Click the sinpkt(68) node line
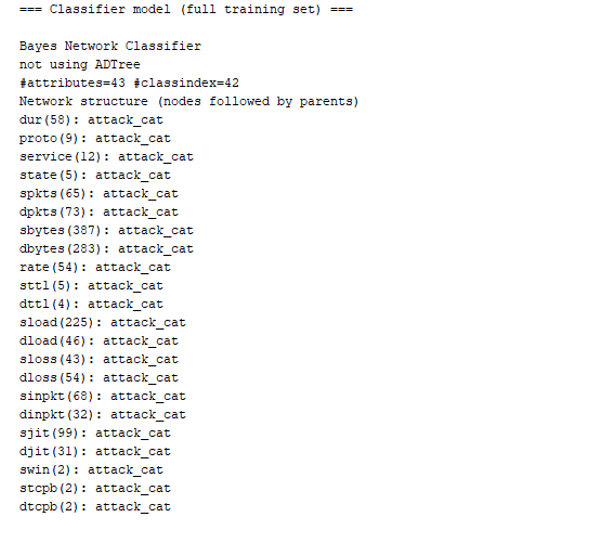Viewport: 602px width, 535px height. [x=103, y=396]
